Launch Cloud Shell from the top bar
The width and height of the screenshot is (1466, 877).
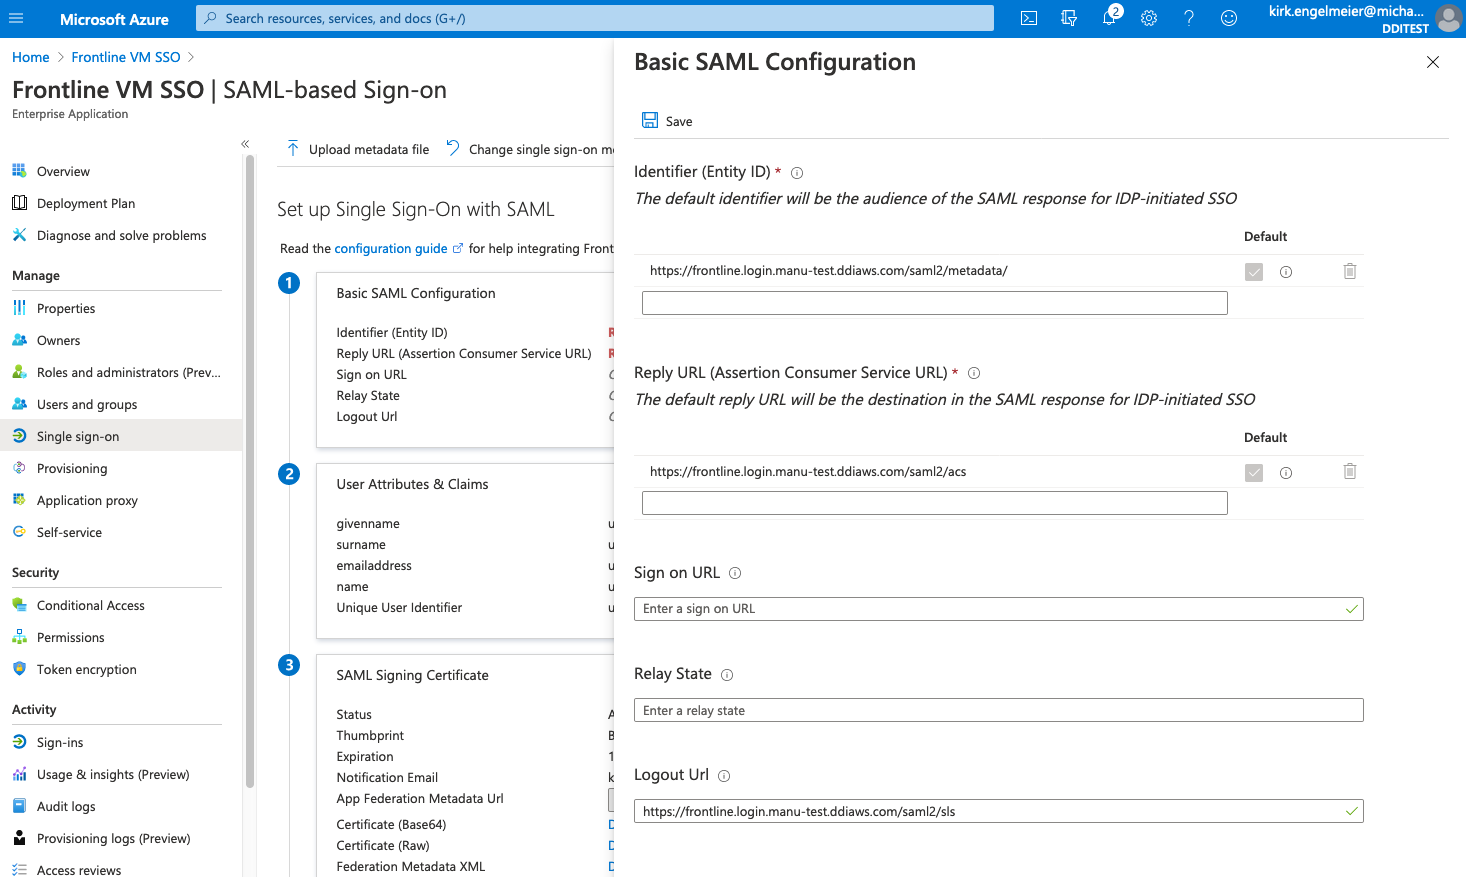pos(1028,17)
